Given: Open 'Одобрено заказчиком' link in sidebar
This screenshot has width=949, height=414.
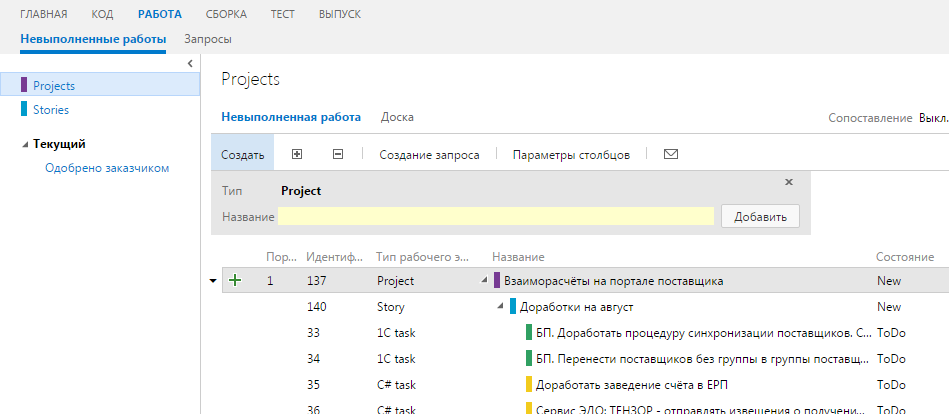Looking at the screenshot, I should (107, 168).
